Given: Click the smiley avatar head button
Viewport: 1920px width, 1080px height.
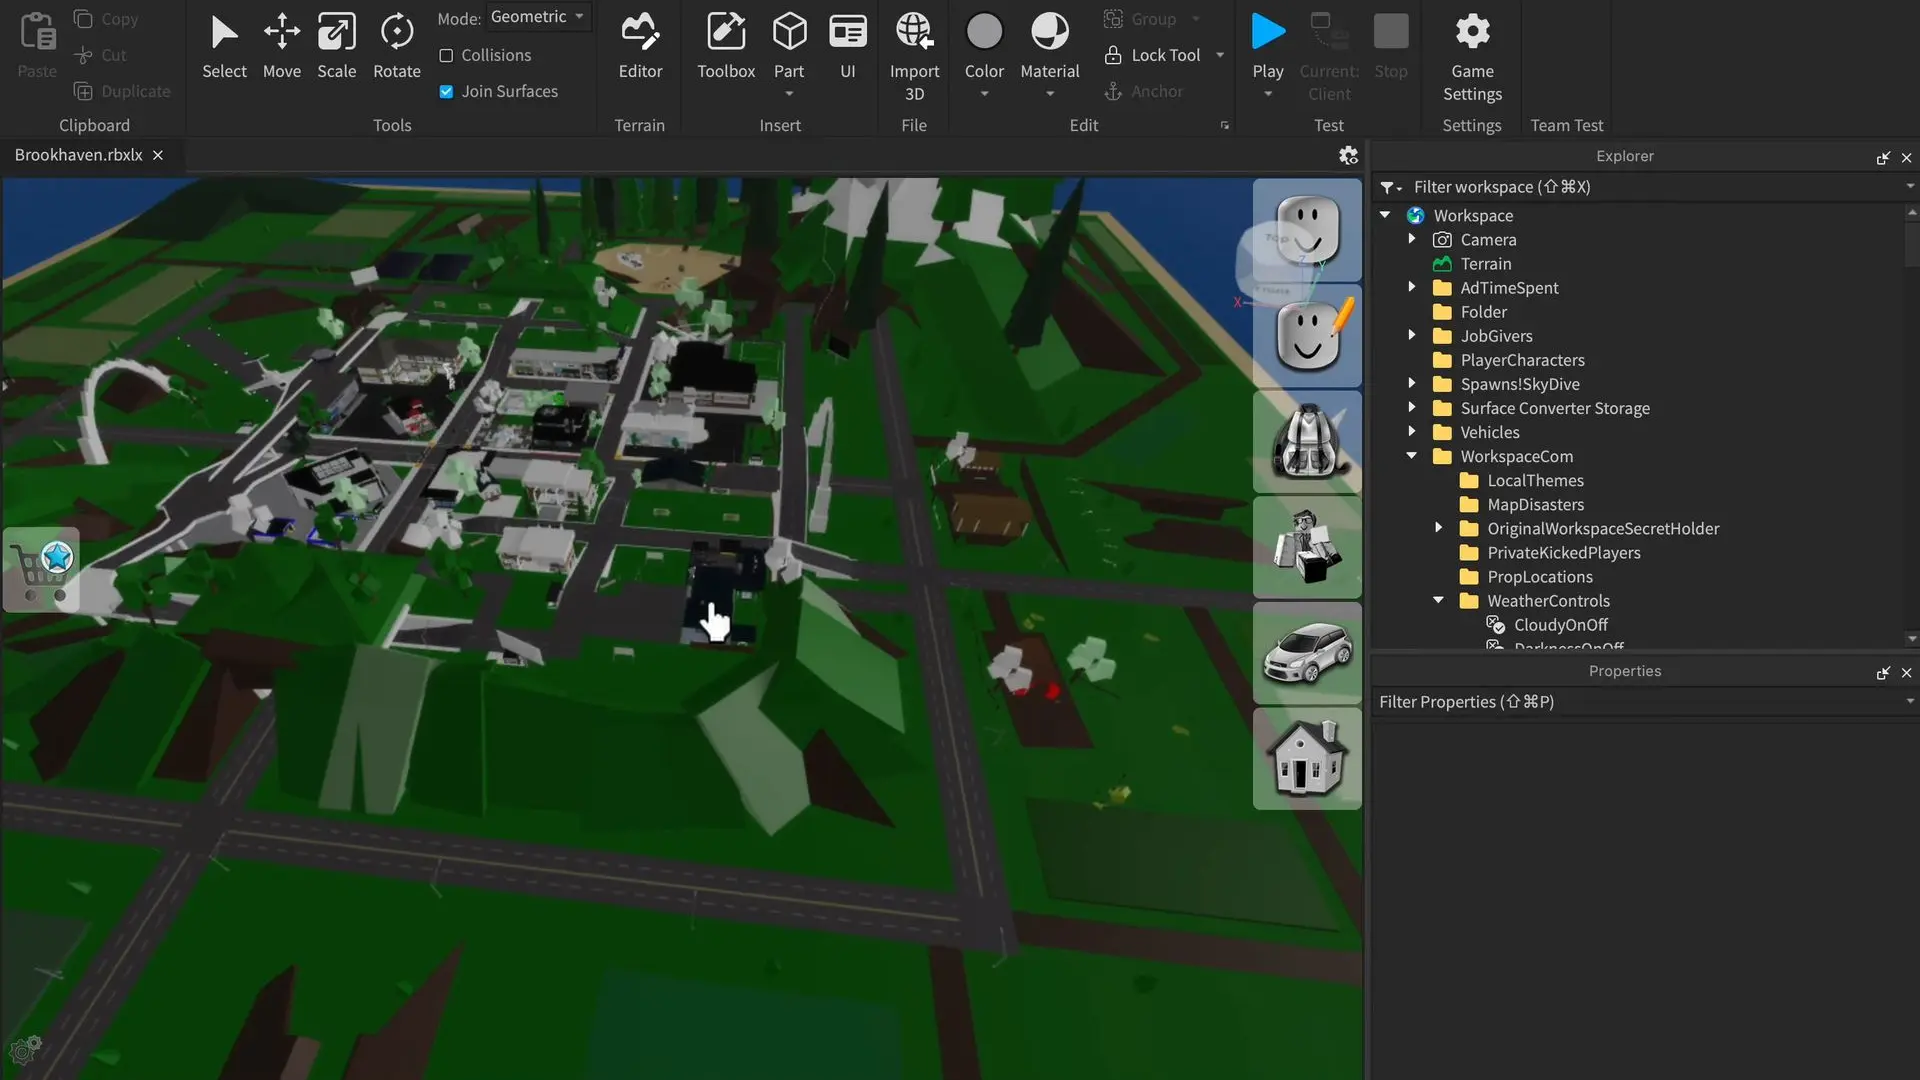Looking at the screenshot, I should tap(1307, 230).
